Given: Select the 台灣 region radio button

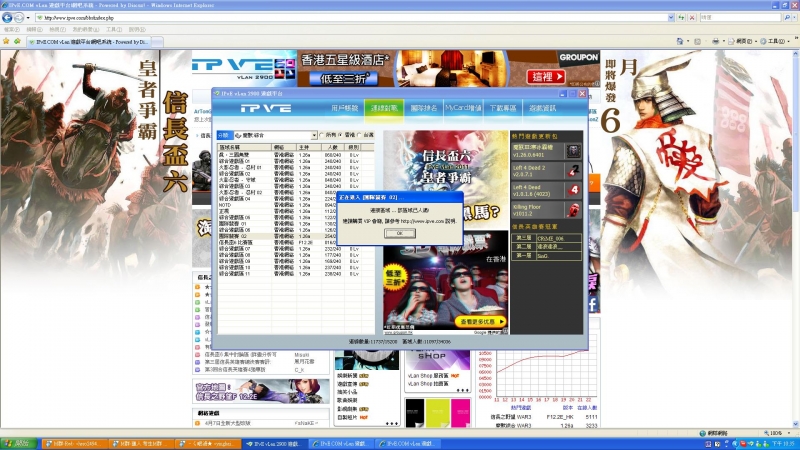Looking at the screenshot, I should click(x=361, y=134).
